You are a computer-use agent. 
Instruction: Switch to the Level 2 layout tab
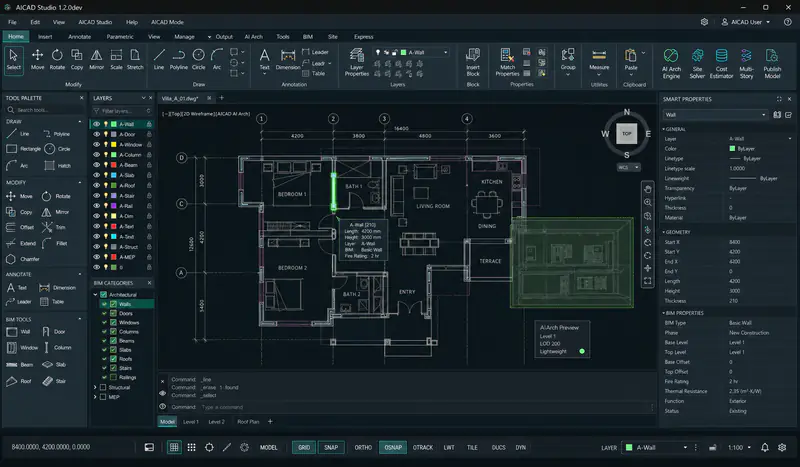click(216, 422)
